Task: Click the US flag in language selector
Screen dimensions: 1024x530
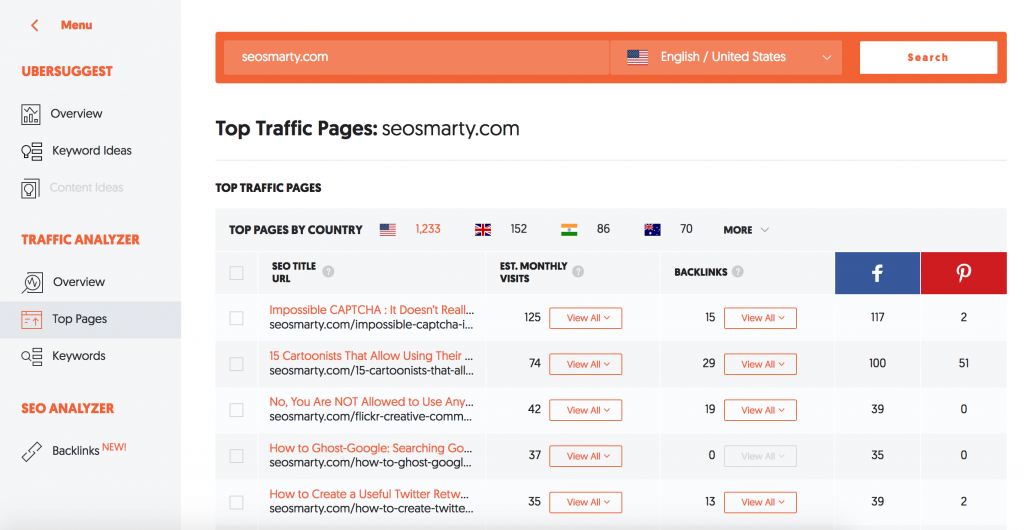Action: 637,57
